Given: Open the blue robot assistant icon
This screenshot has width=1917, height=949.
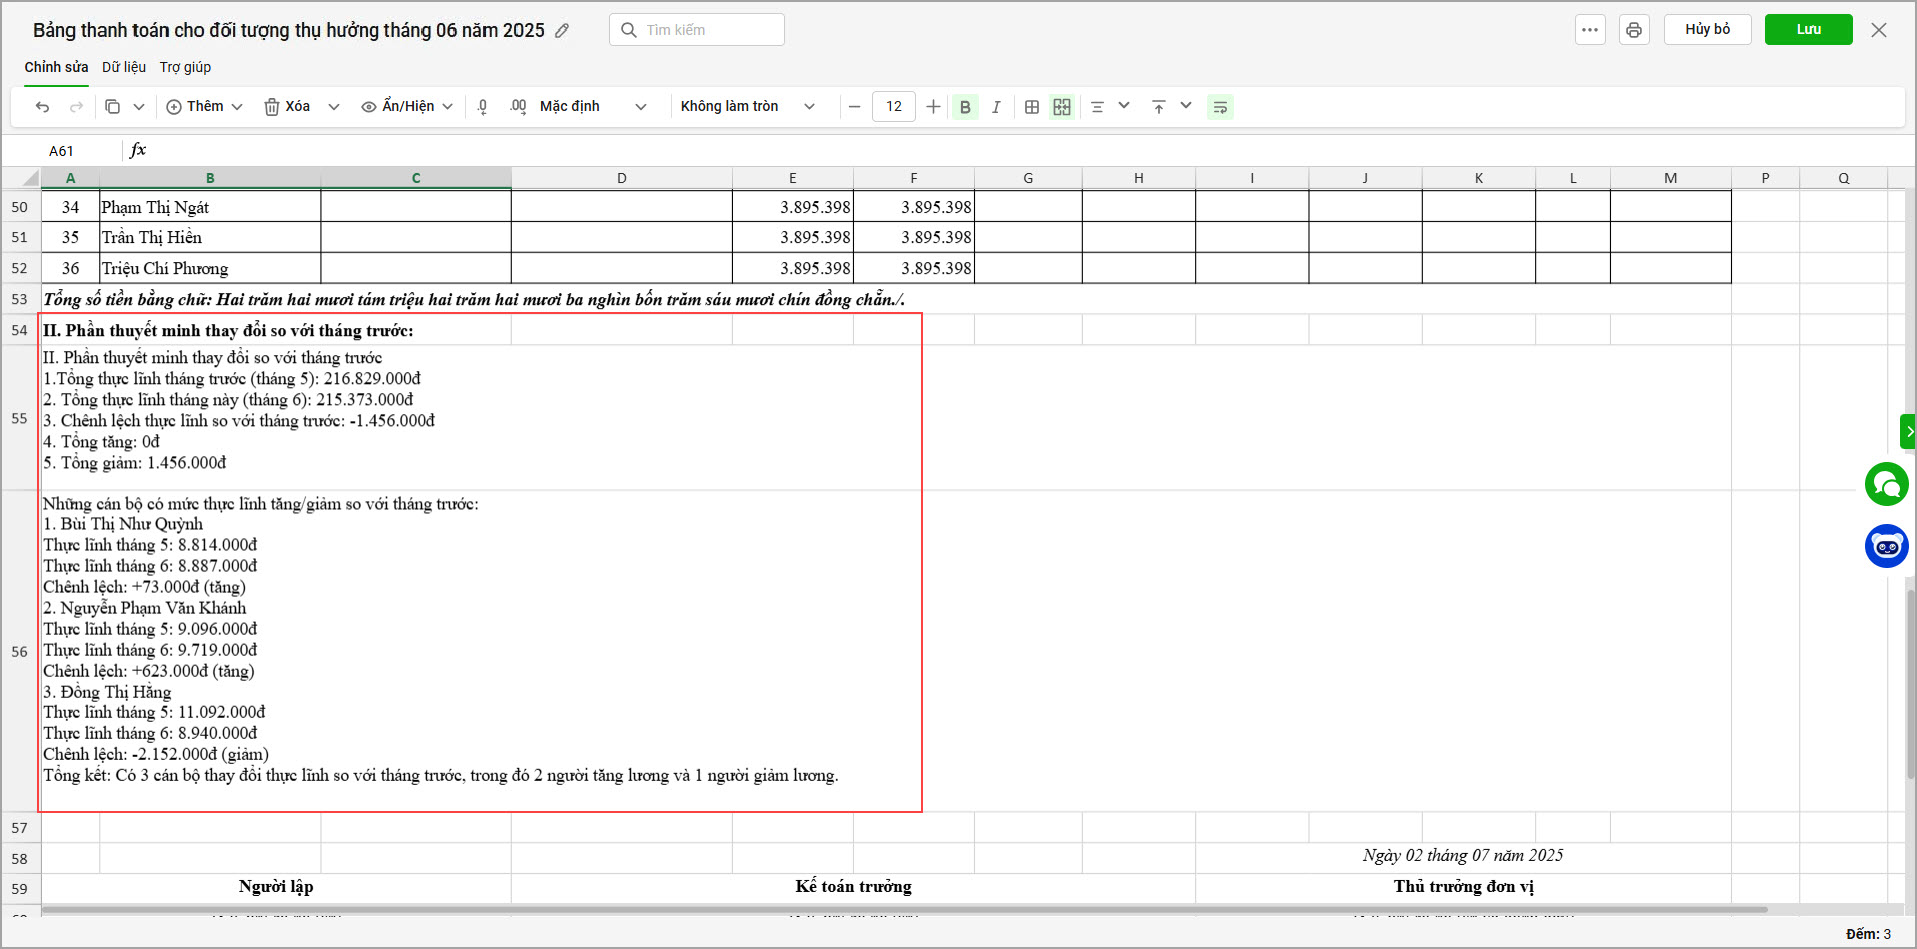Looking at the screenshot, I should [x=1886, y=546].
